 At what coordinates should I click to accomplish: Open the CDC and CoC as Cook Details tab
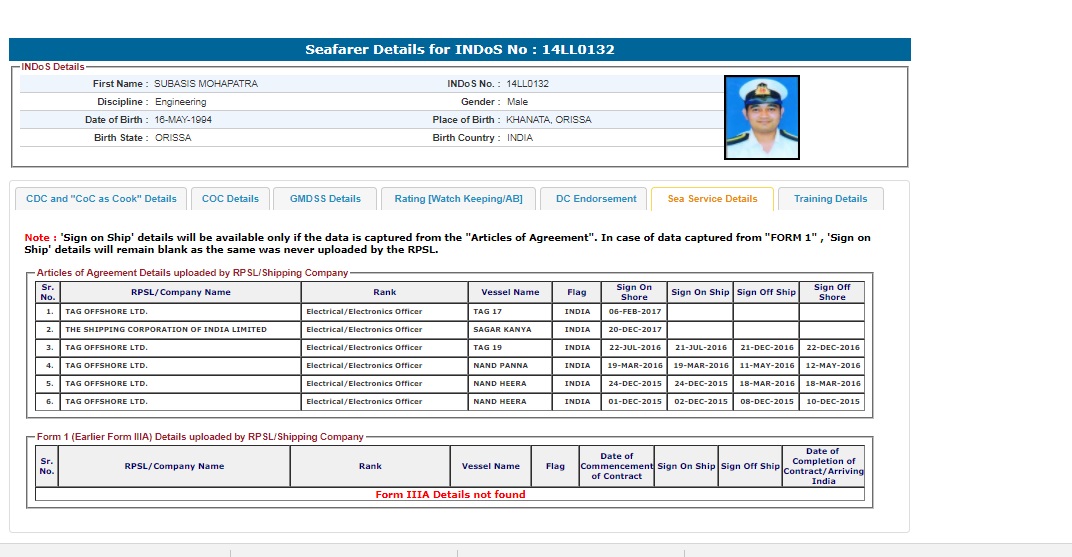tap(100, 199)
